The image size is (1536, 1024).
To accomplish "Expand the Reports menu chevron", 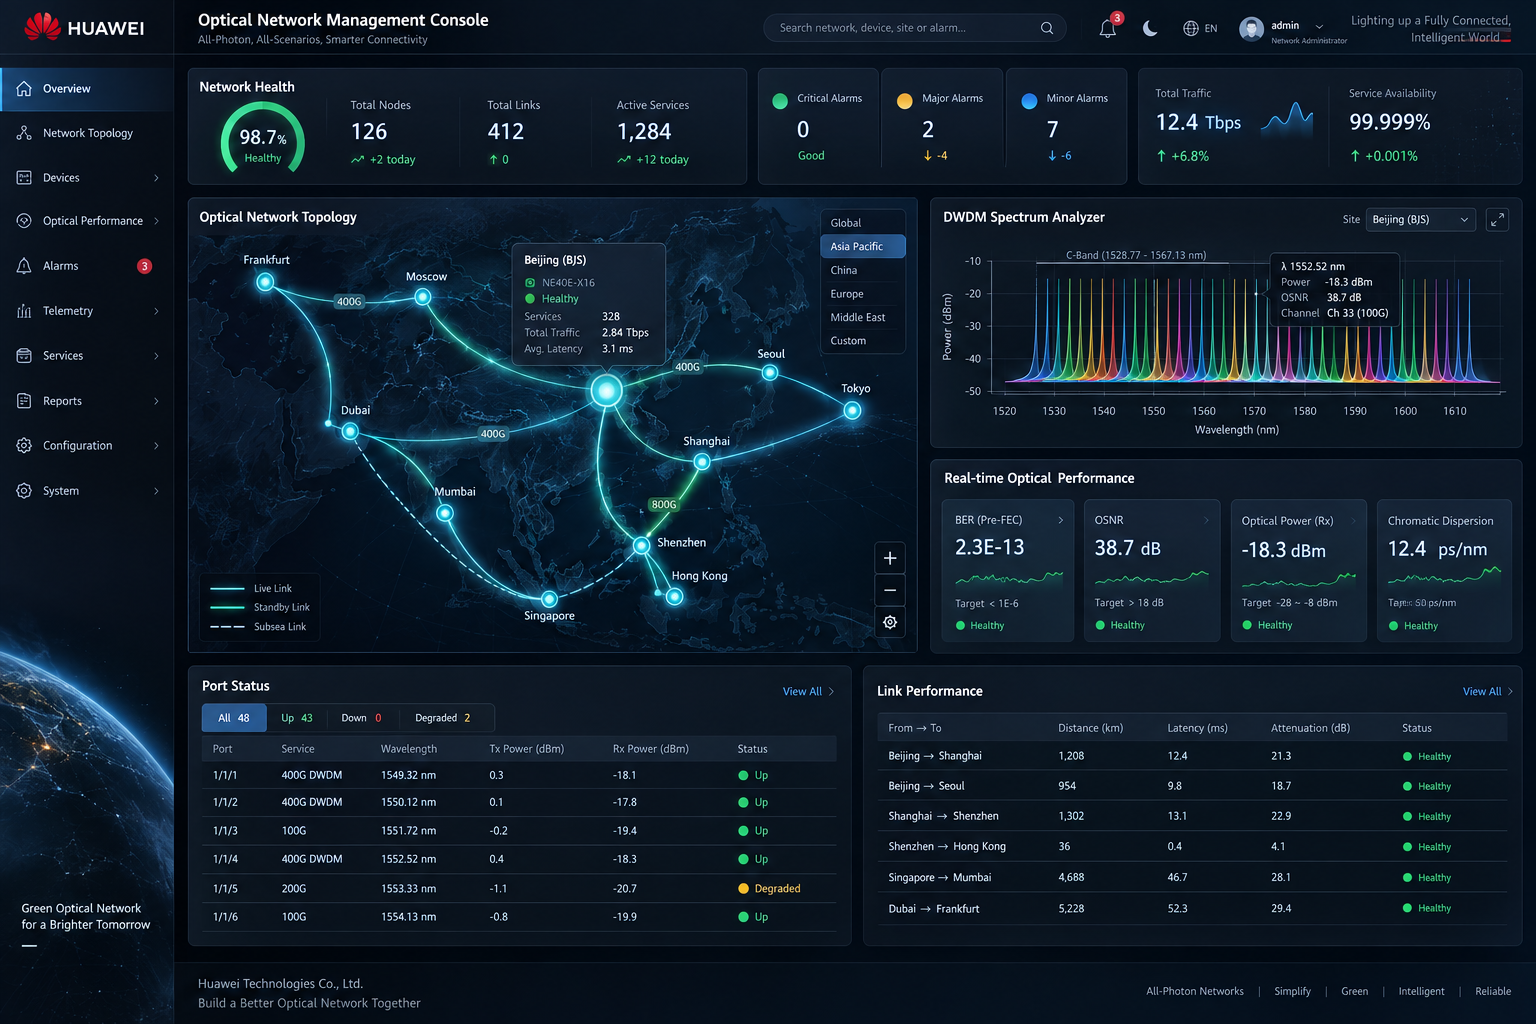I will [x=156, y=401].
